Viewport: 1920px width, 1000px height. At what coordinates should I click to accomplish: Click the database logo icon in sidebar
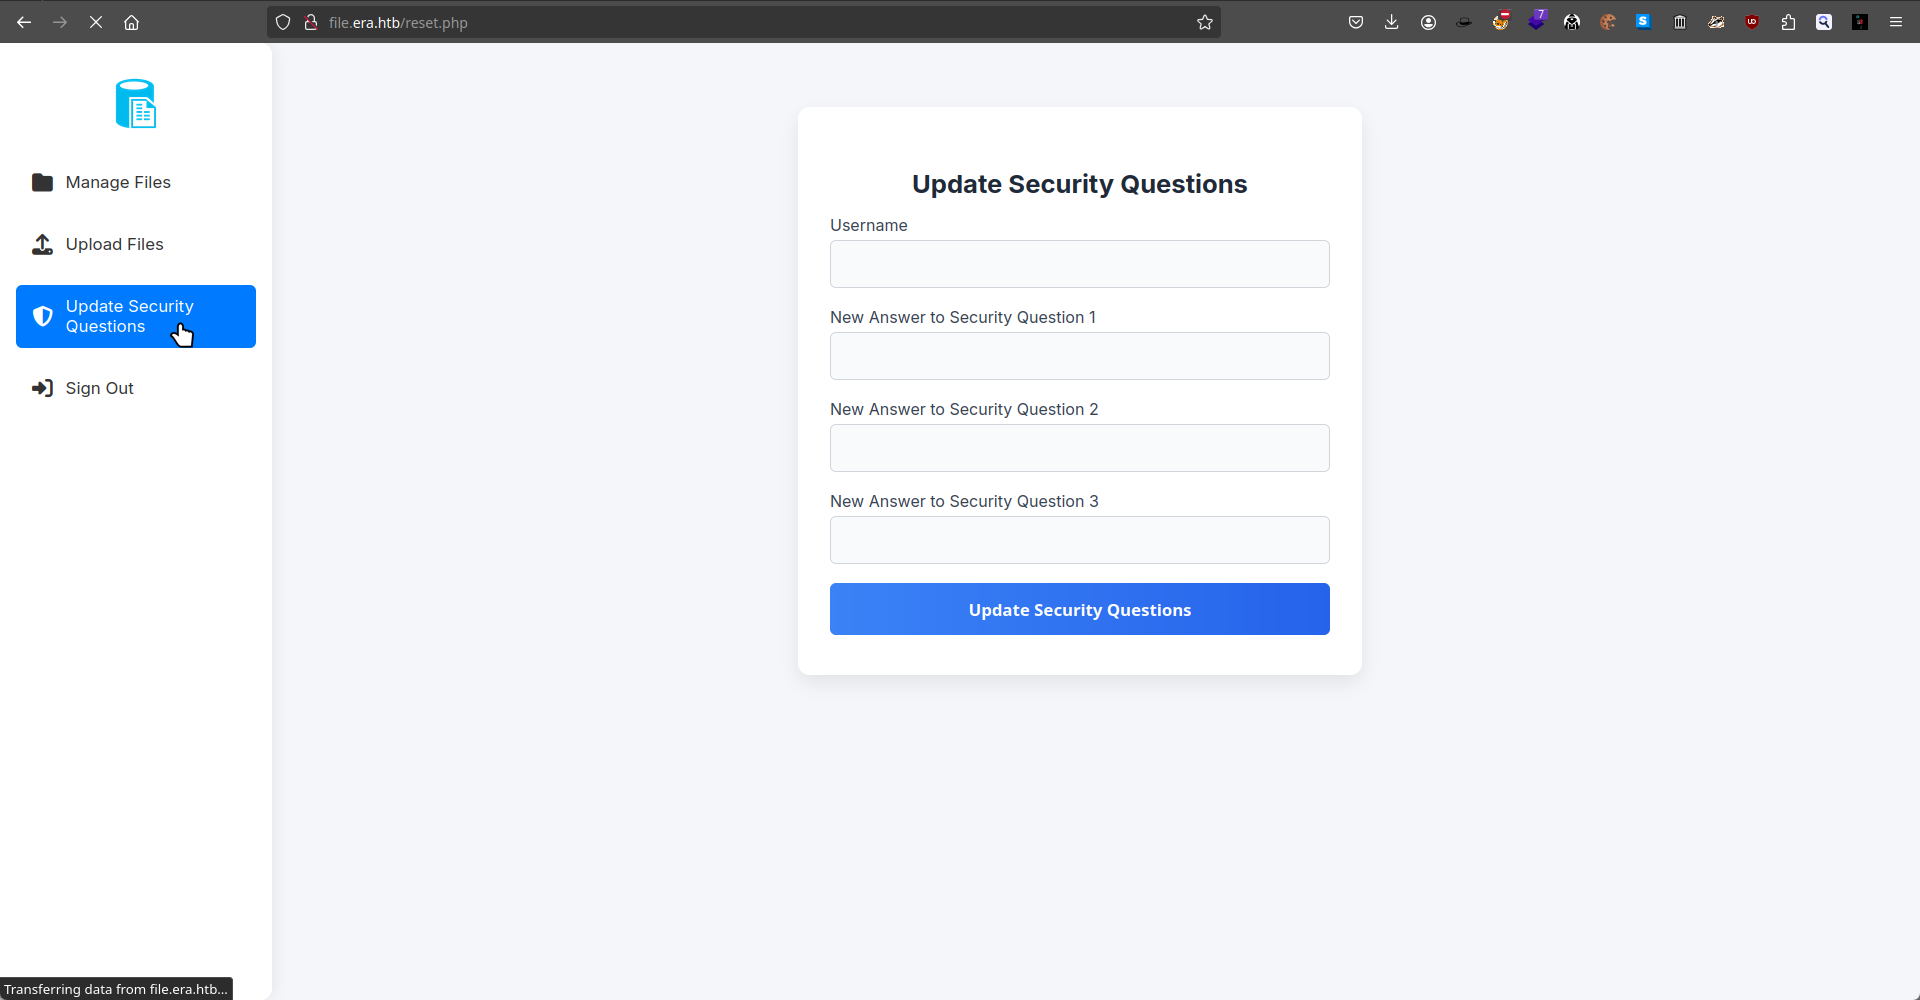(136, 104)
